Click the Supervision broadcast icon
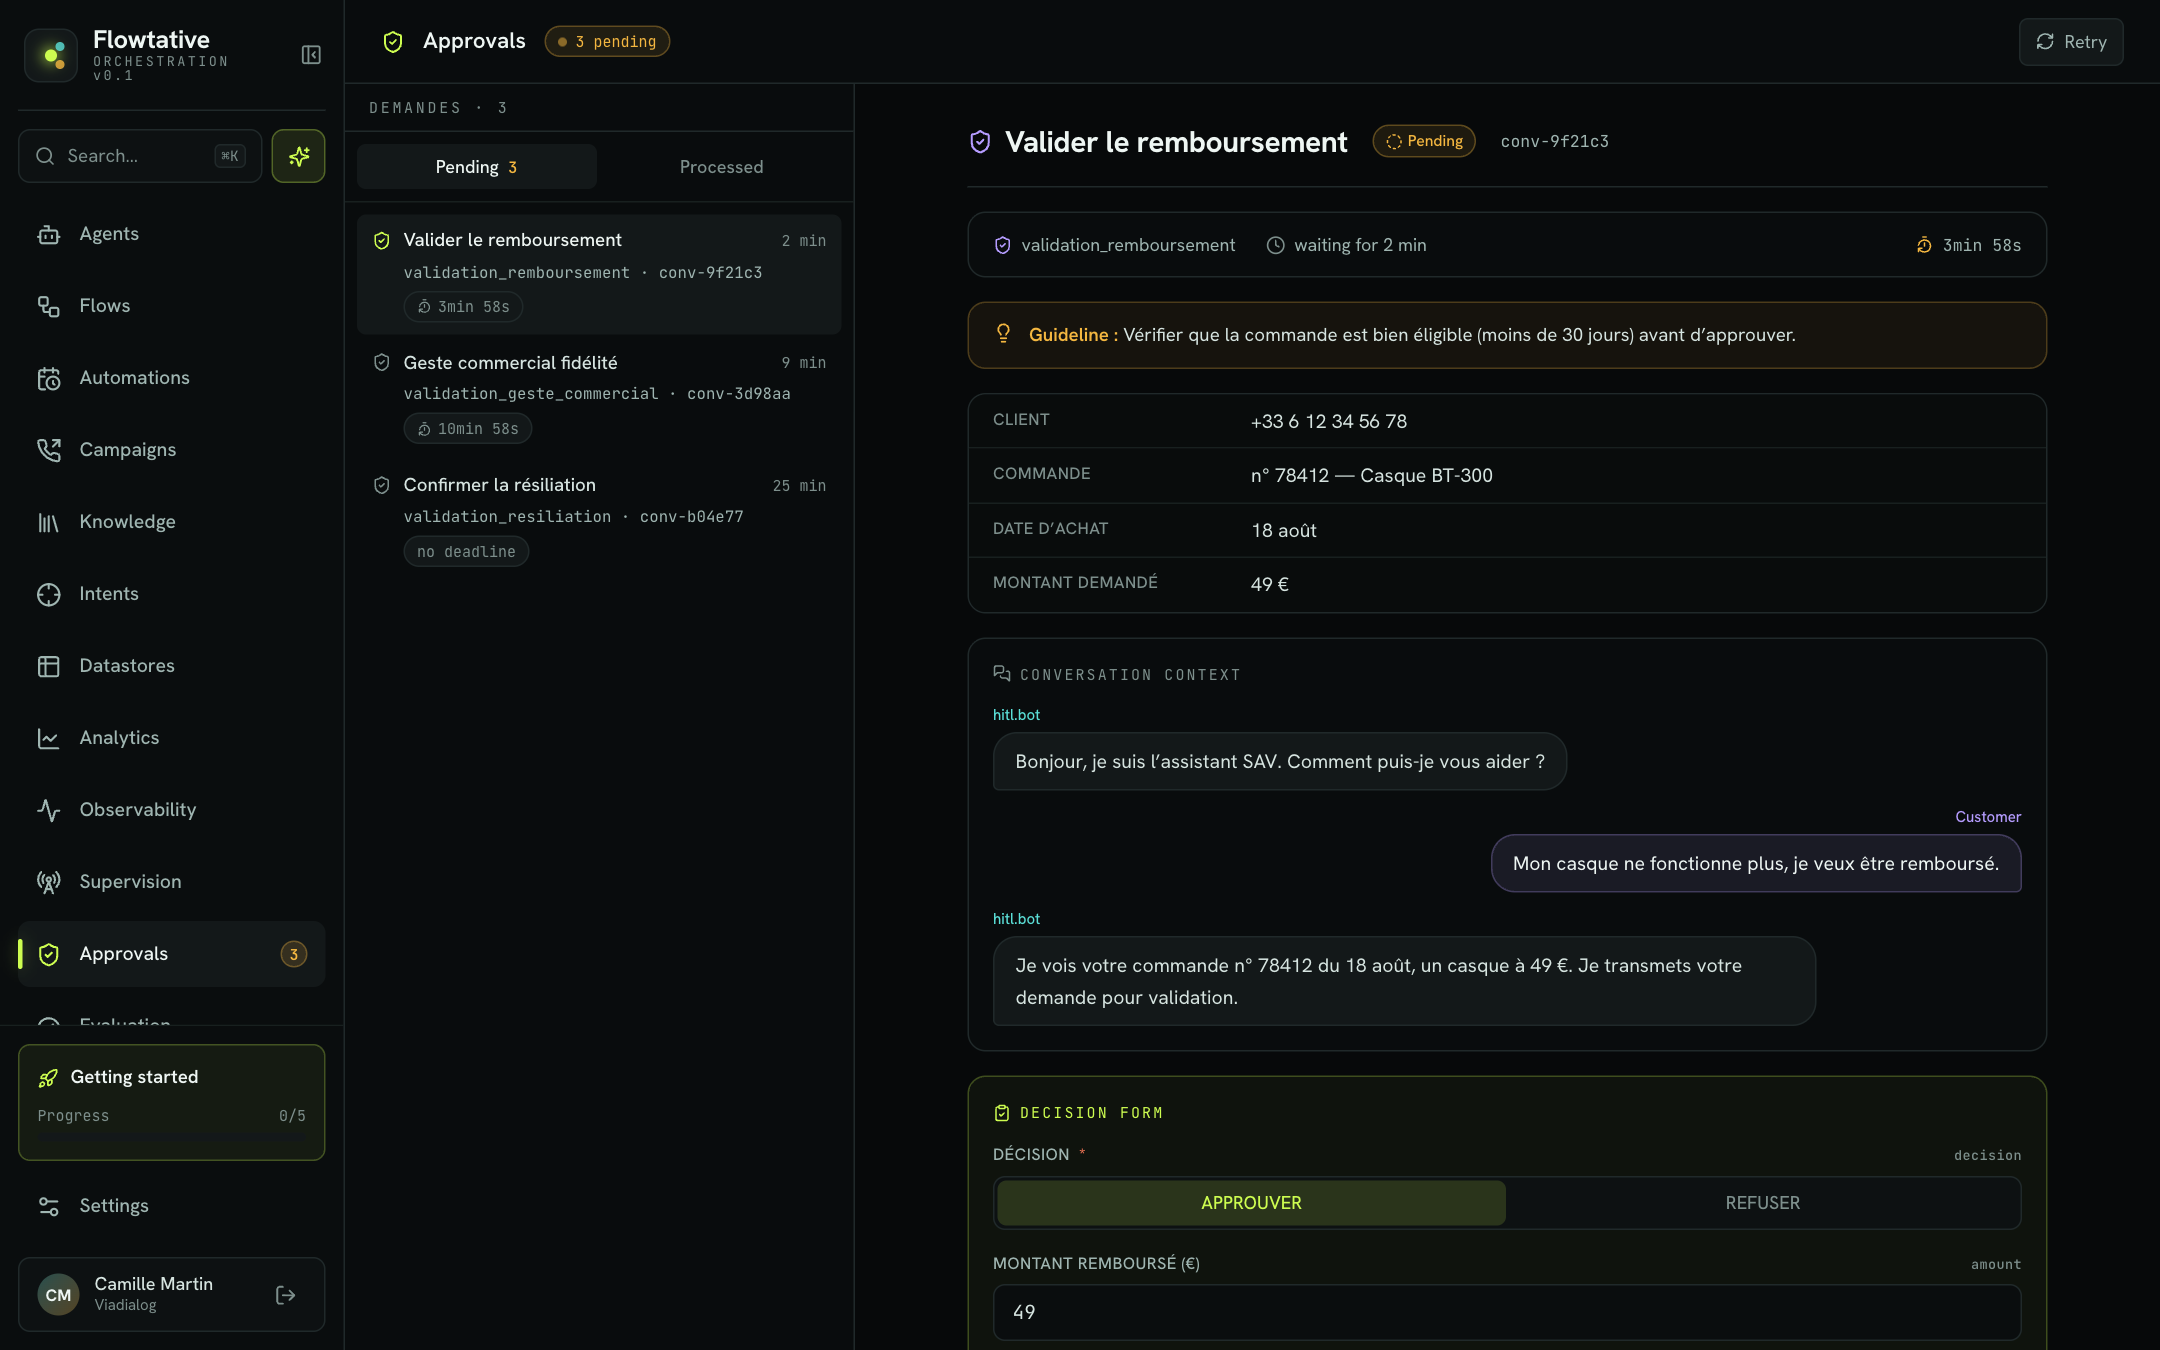This screenshot has width=2160, height=1350. click(48, 882)
